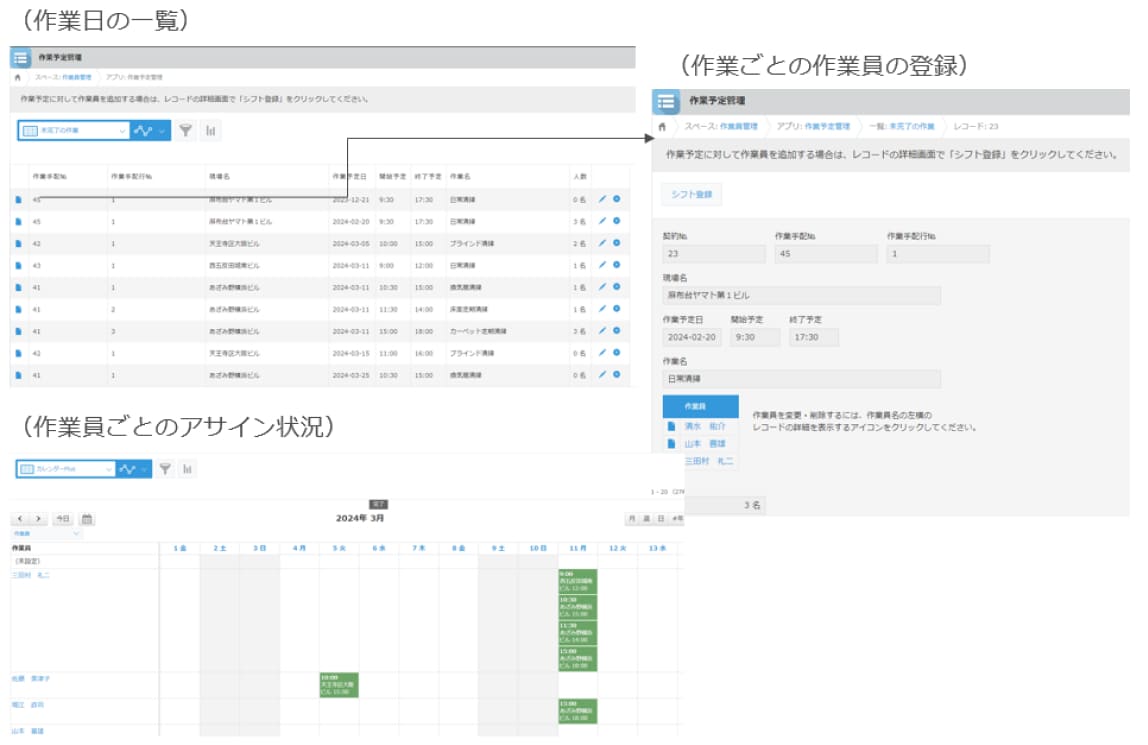This screenshot has width=1148, height=745.
Task: Click 作業予定日 column header
Action: (349, 176)
